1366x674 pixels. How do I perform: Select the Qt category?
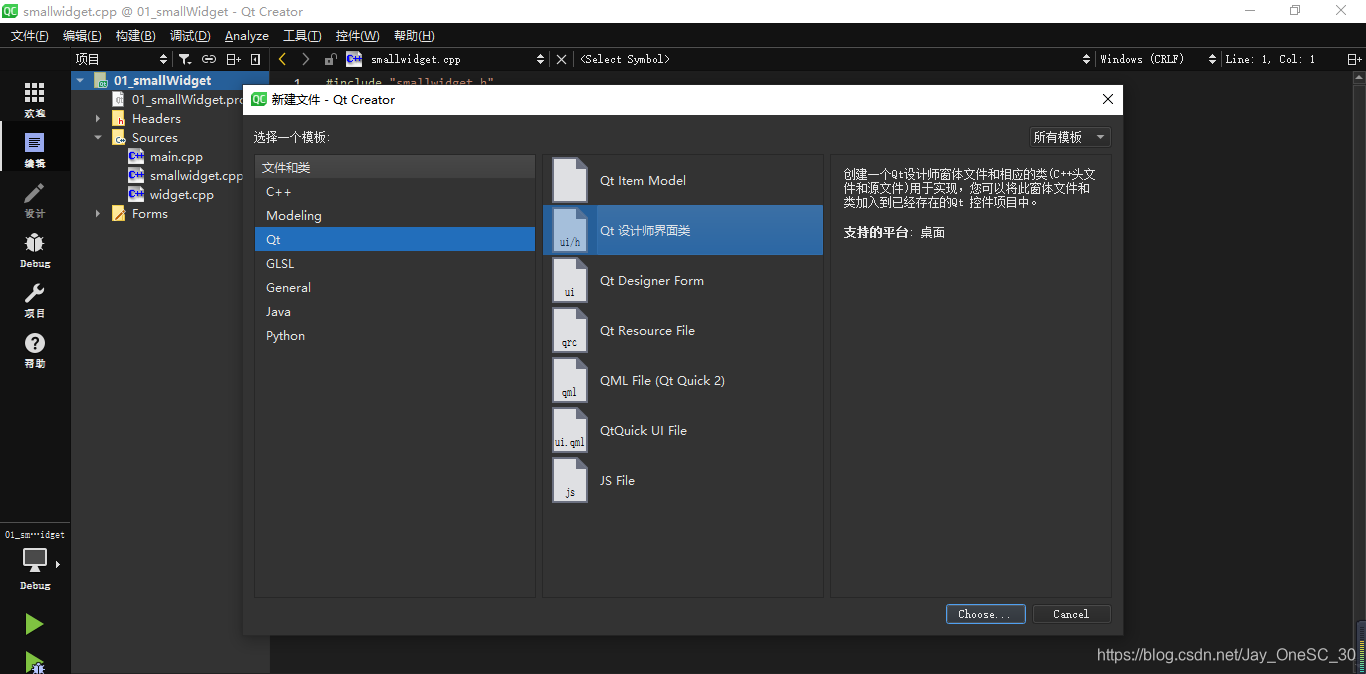click(x=395, y=239)
